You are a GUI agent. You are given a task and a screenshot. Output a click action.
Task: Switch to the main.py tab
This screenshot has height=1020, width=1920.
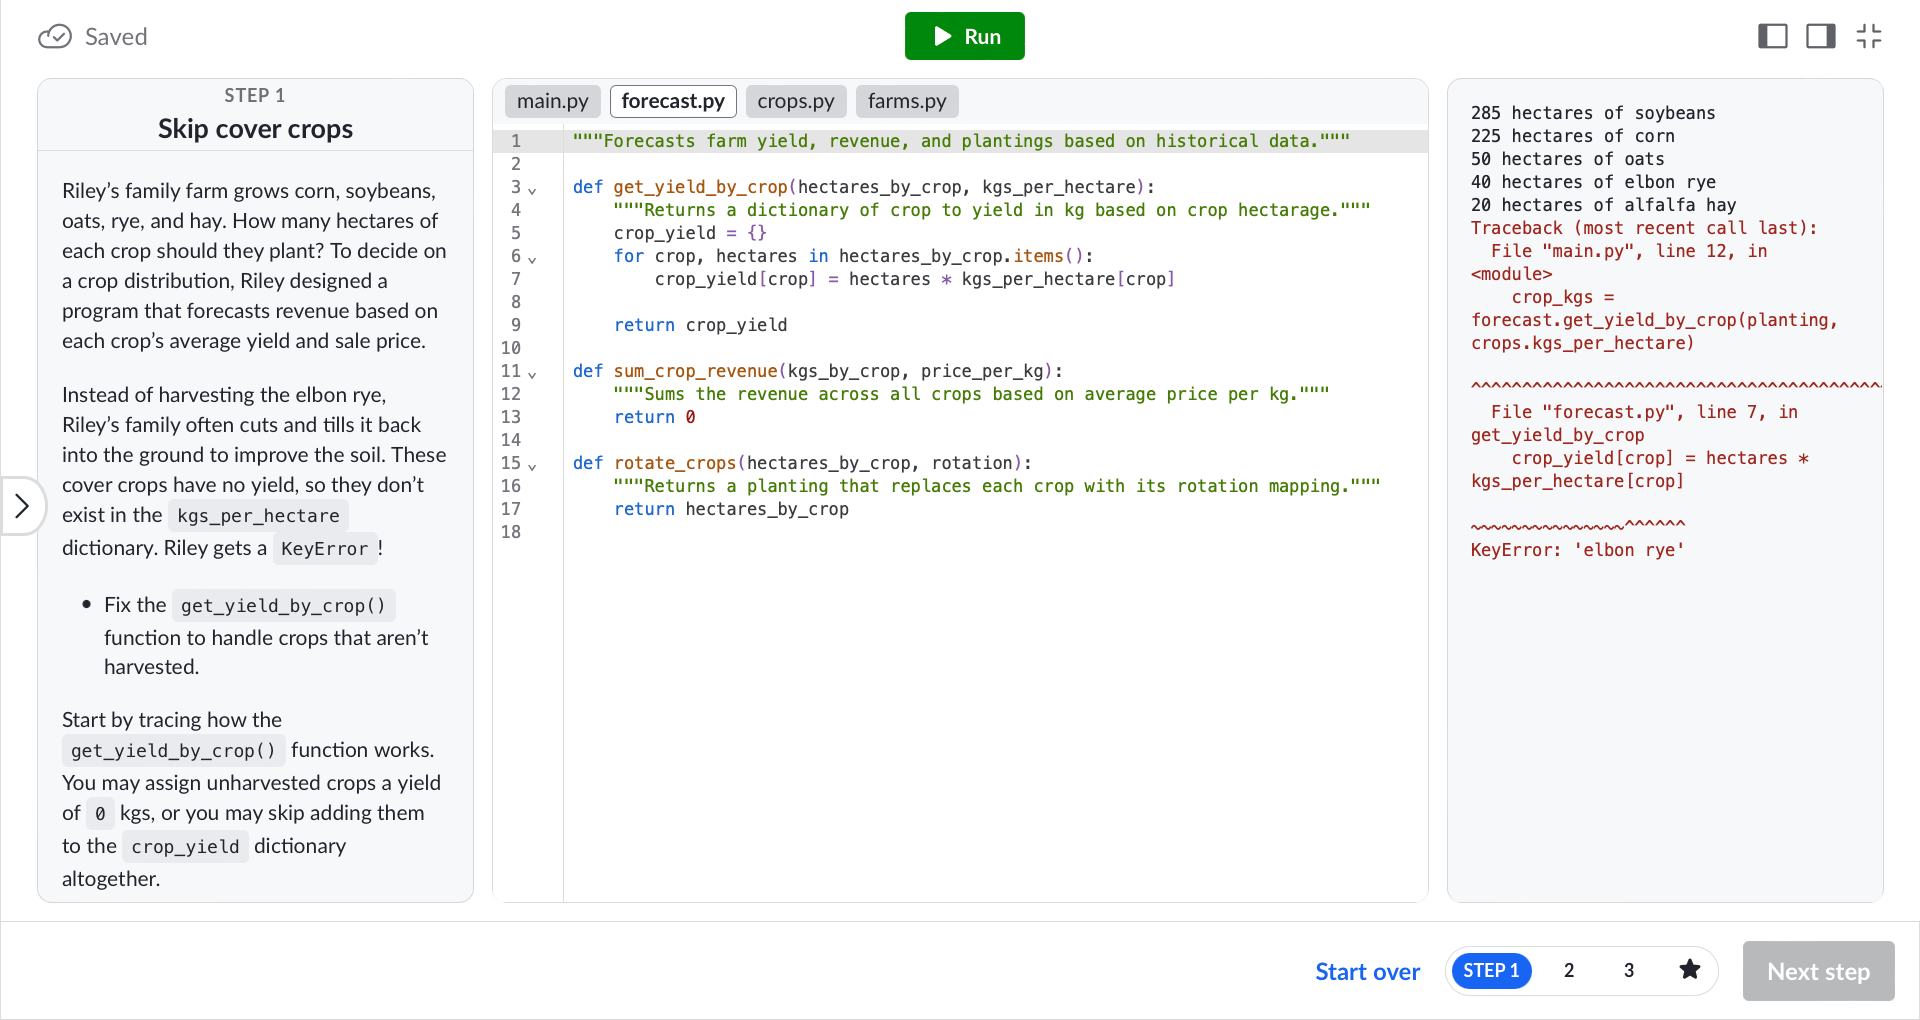pos(552,101)
